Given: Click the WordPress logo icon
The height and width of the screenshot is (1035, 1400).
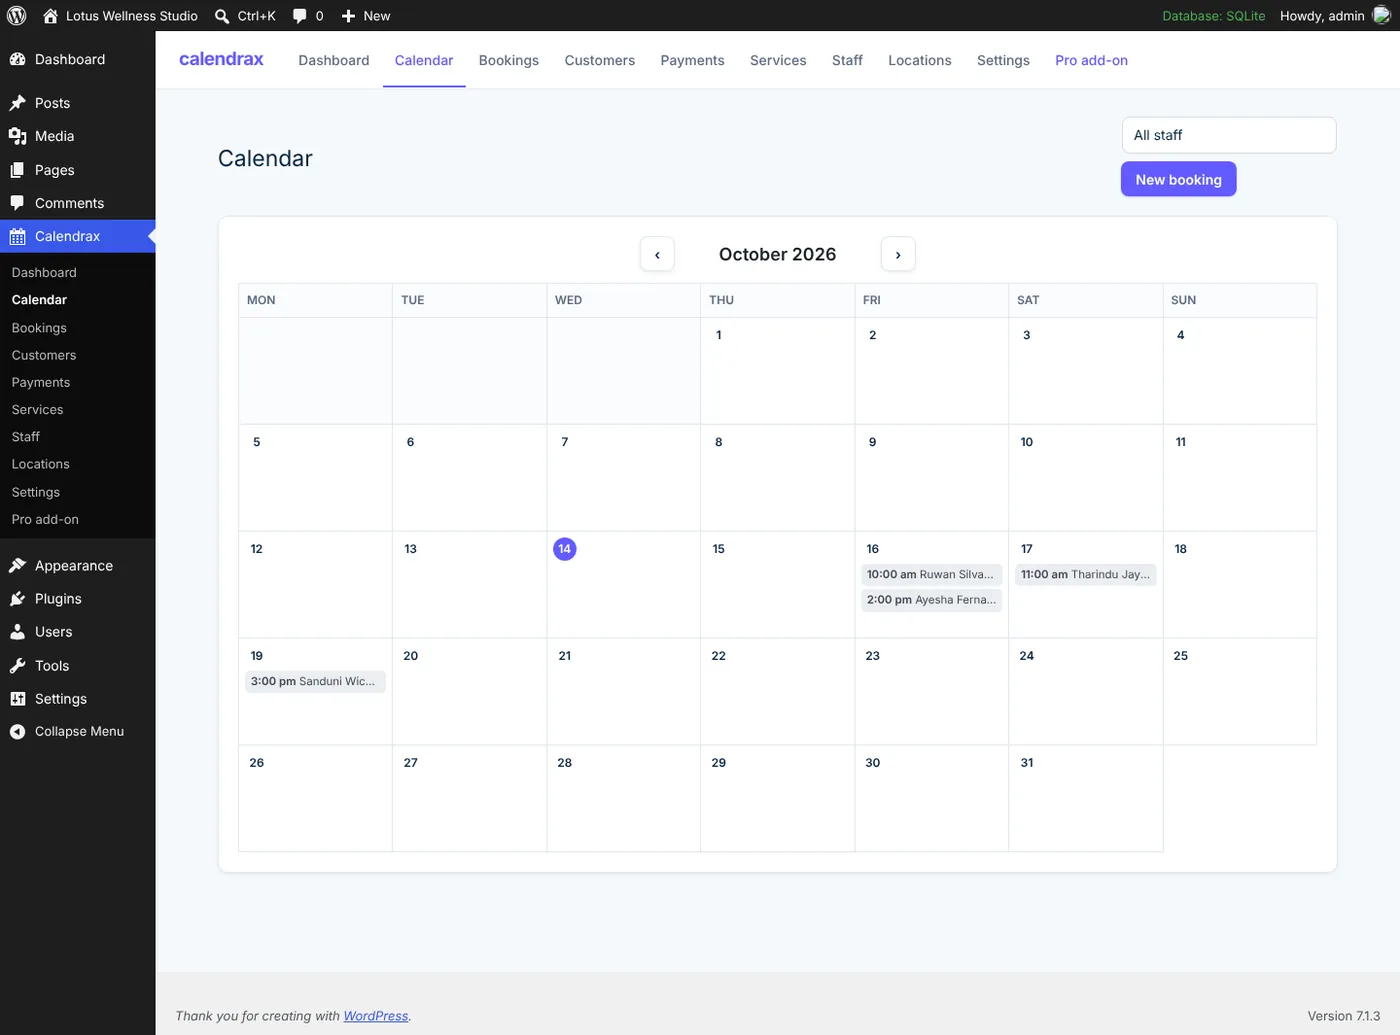Looking at the screenshot, I should pyautogui.click(x=17, y=16).
